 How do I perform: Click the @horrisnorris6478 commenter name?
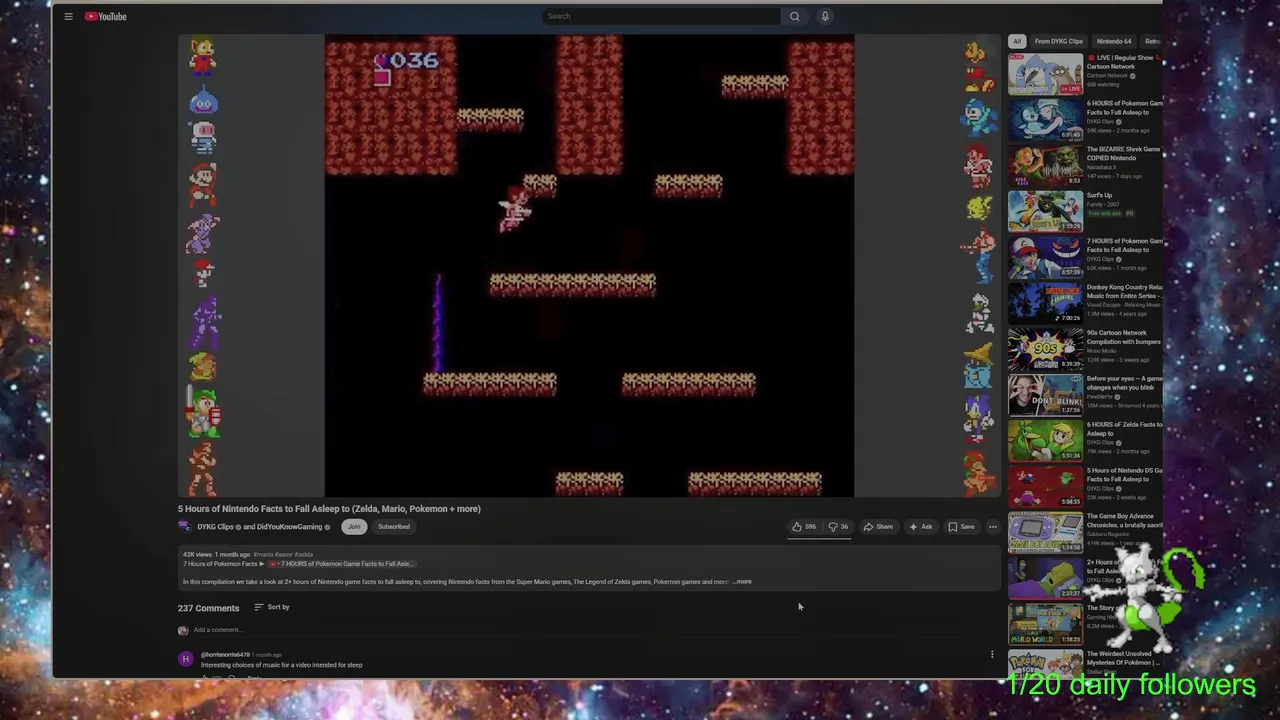click(x=225, y=655)
